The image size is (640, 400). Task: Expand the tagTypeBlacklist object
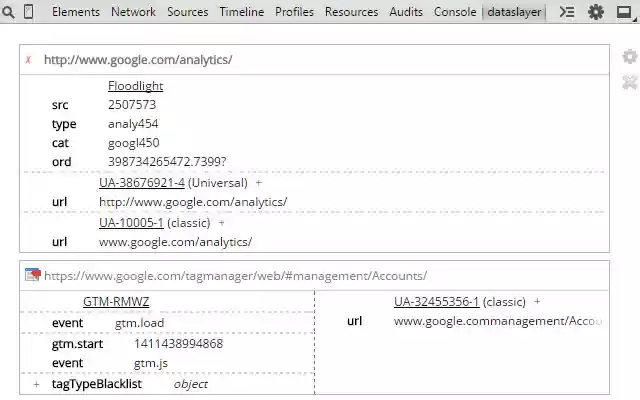tap(36, 384)
